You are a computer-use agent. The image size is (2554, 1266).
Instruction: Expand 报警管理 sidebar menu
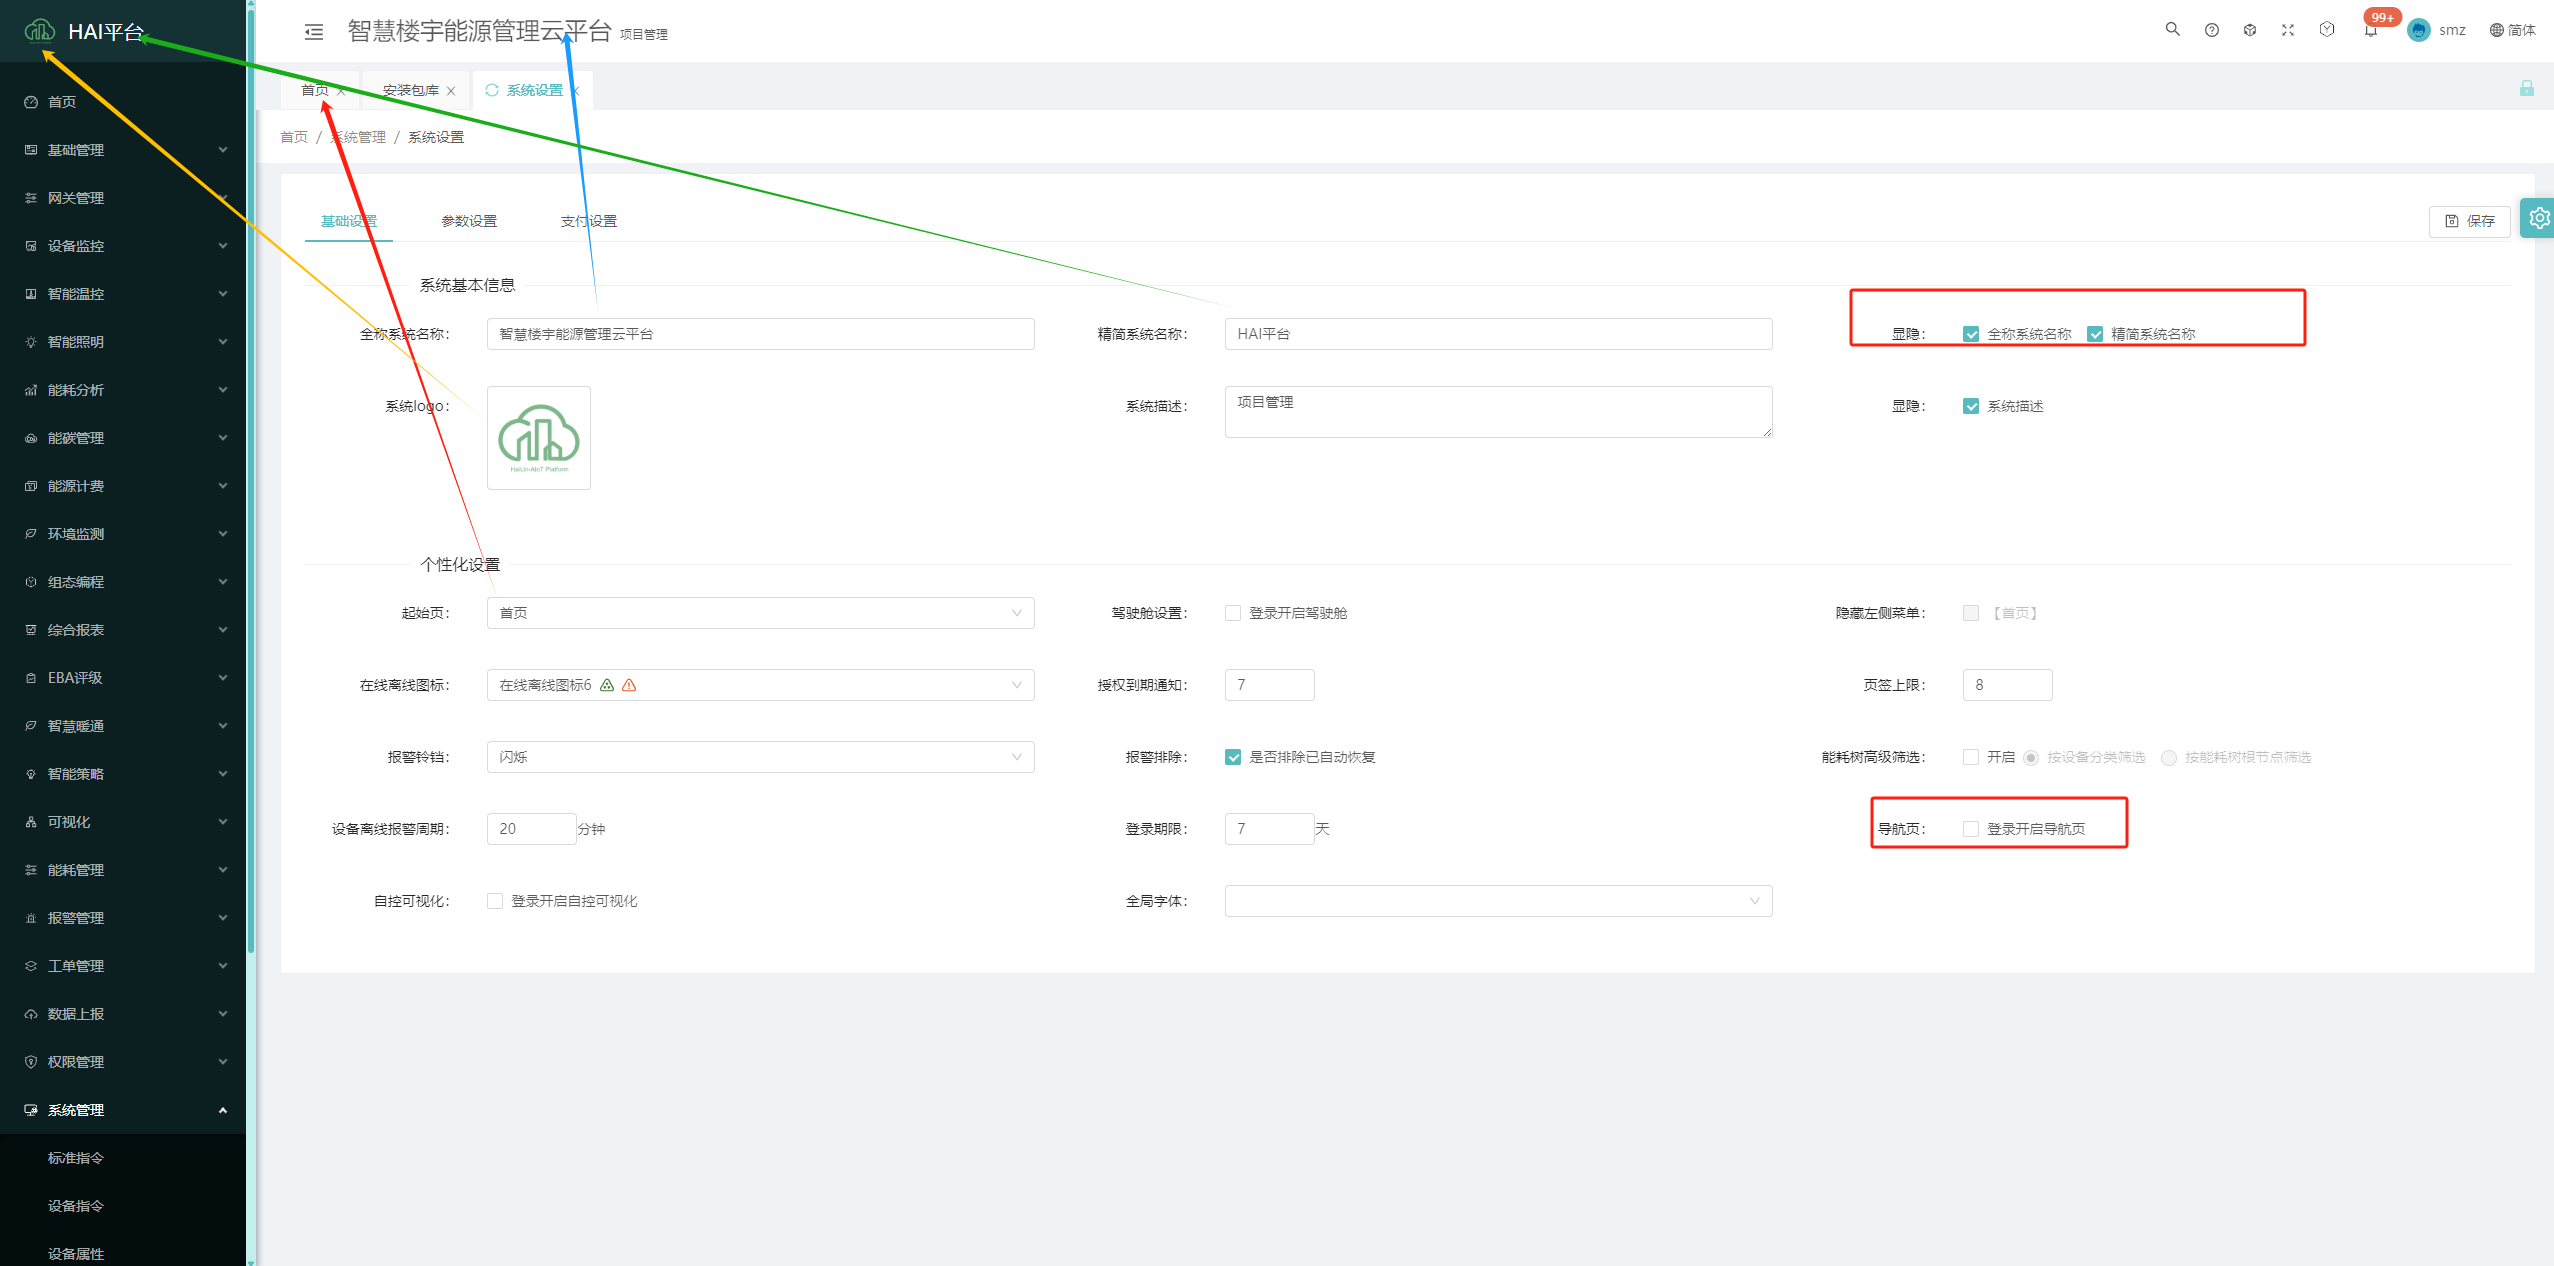[x=123, y=918]
